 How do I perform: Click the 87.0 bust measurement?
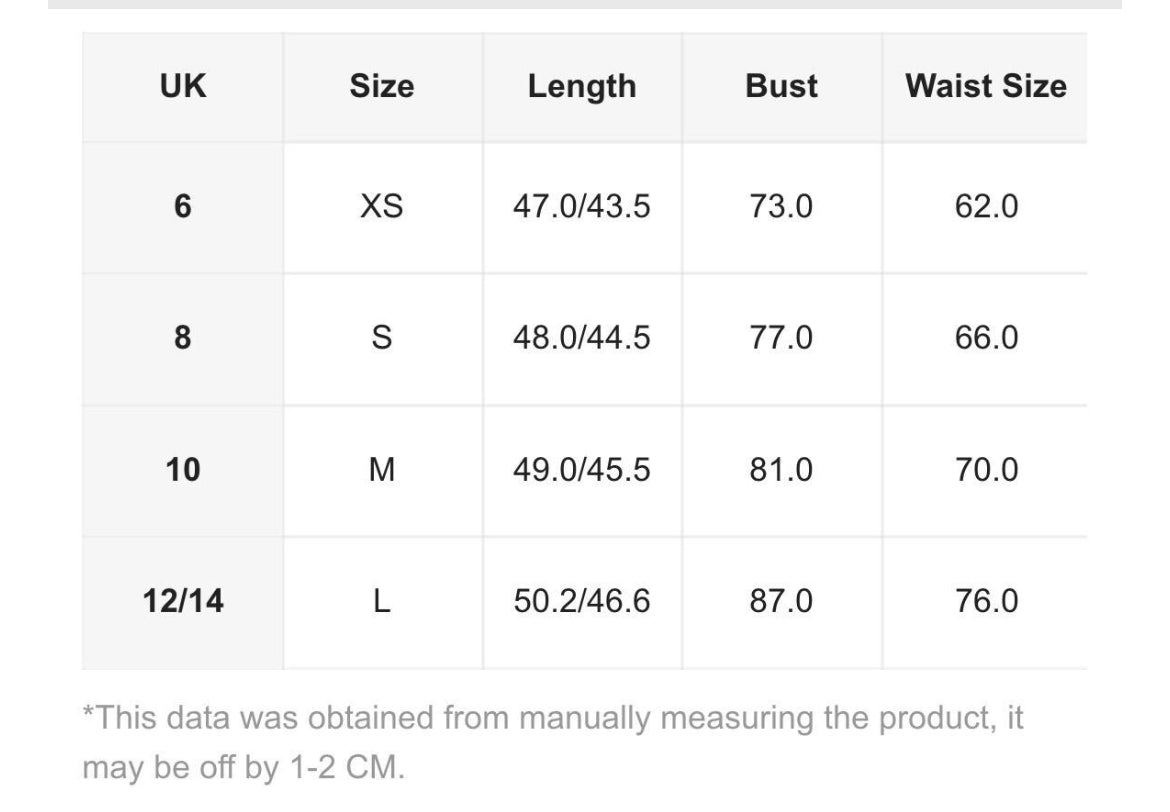coord(781,601)
